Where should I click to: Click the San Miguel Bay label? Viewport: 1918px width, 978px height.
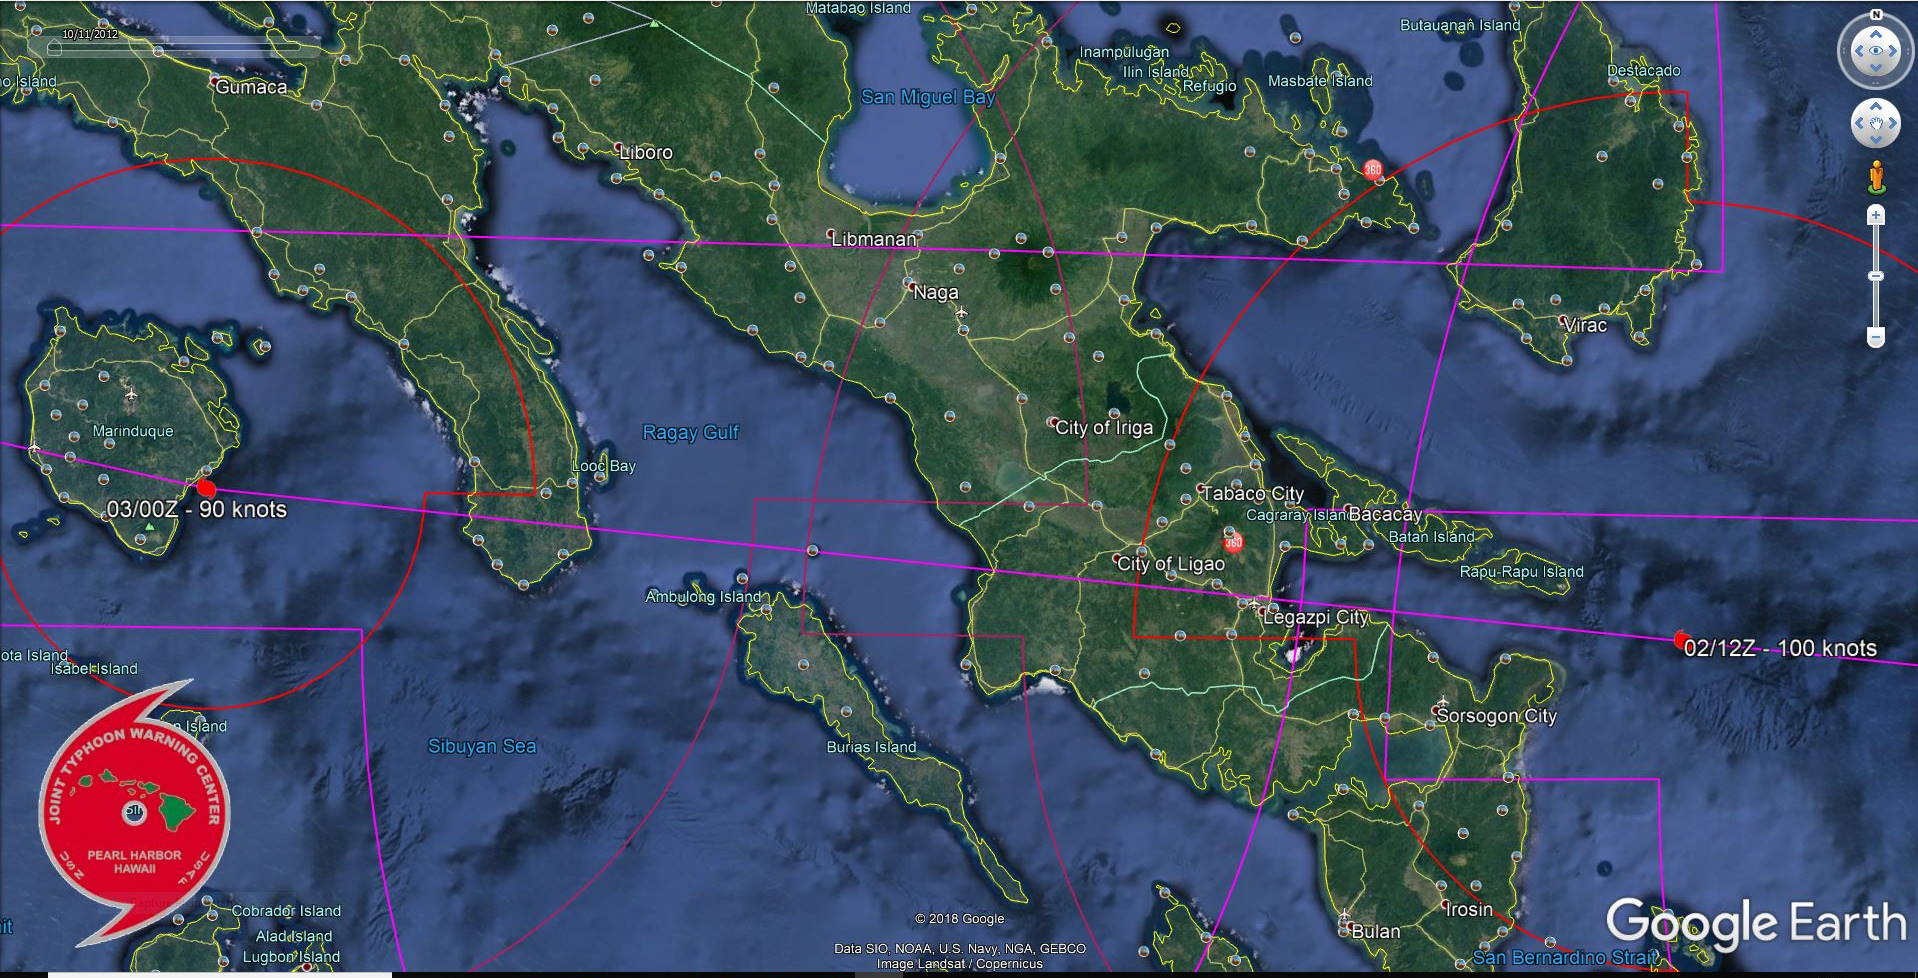pyautogui.click(x=928, y=97)
